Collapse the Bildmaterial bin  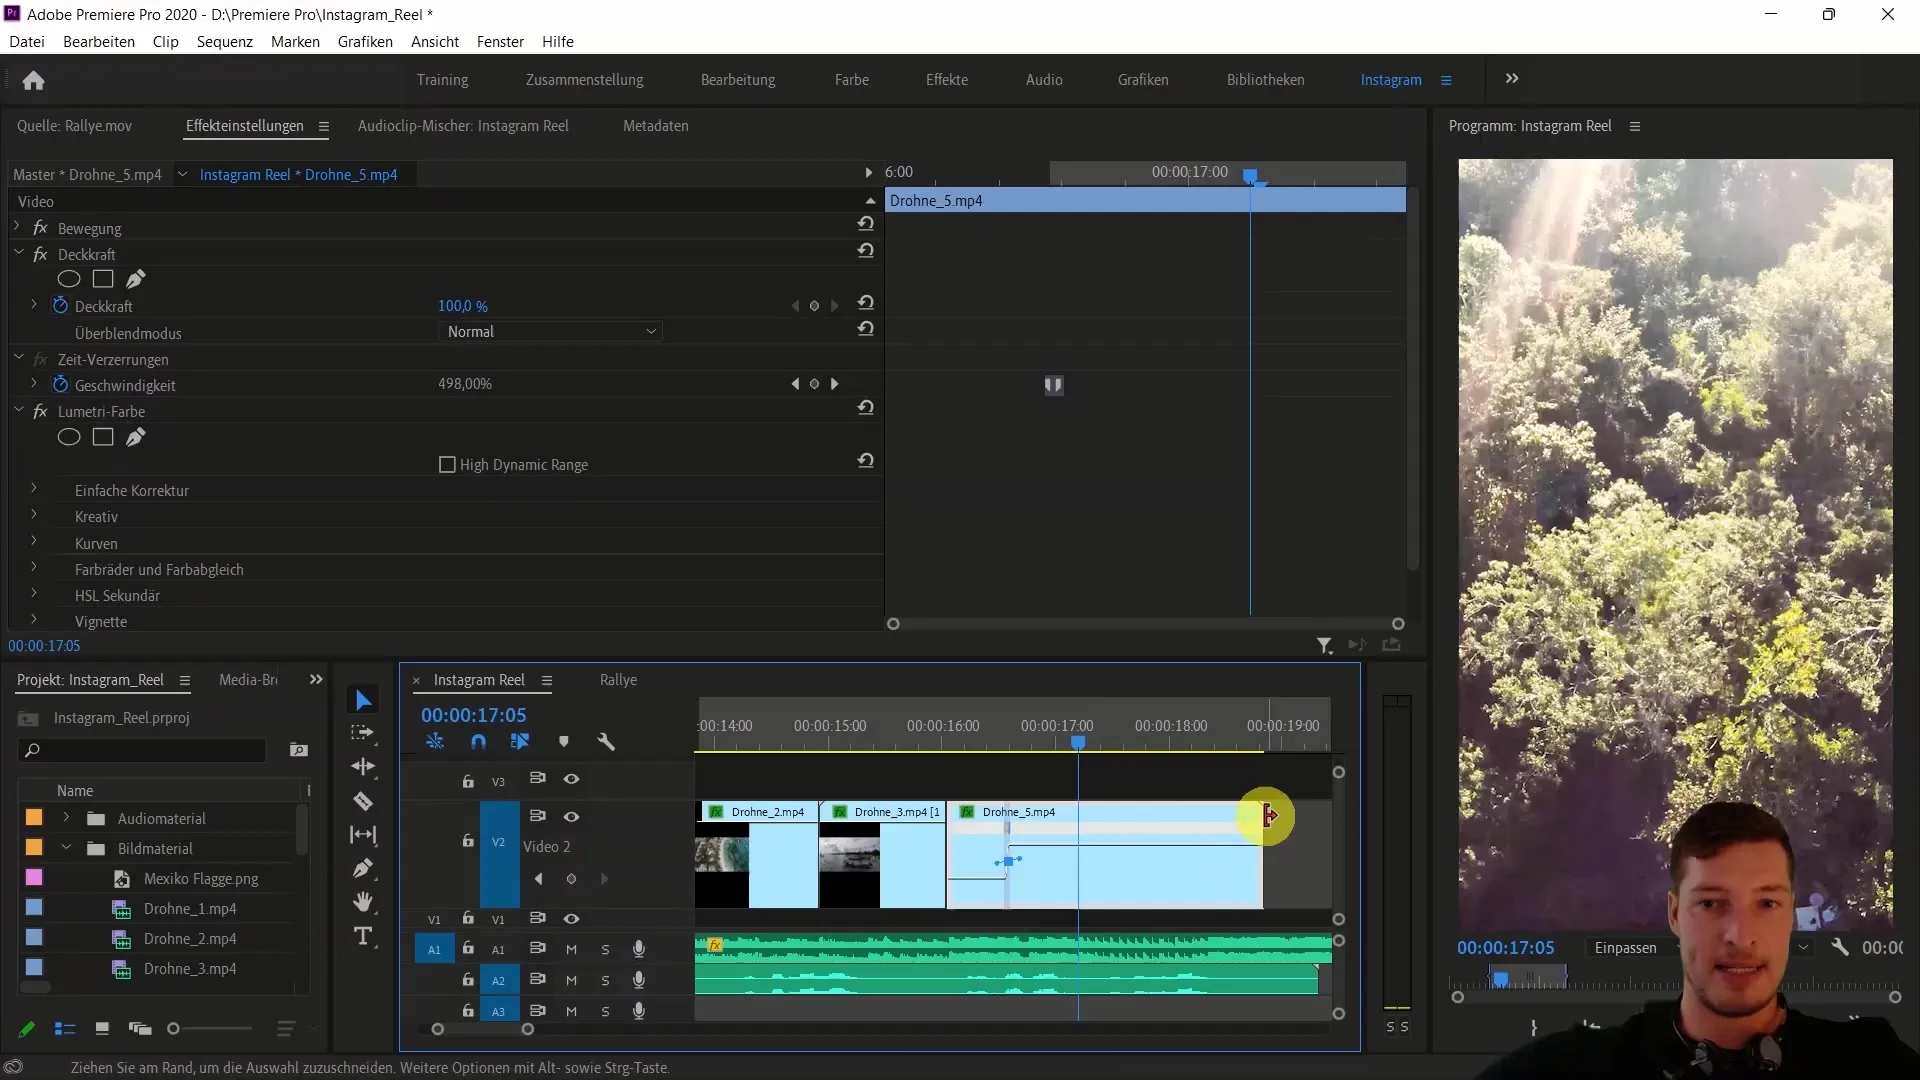pyautogui.click(x=66, y=848)
